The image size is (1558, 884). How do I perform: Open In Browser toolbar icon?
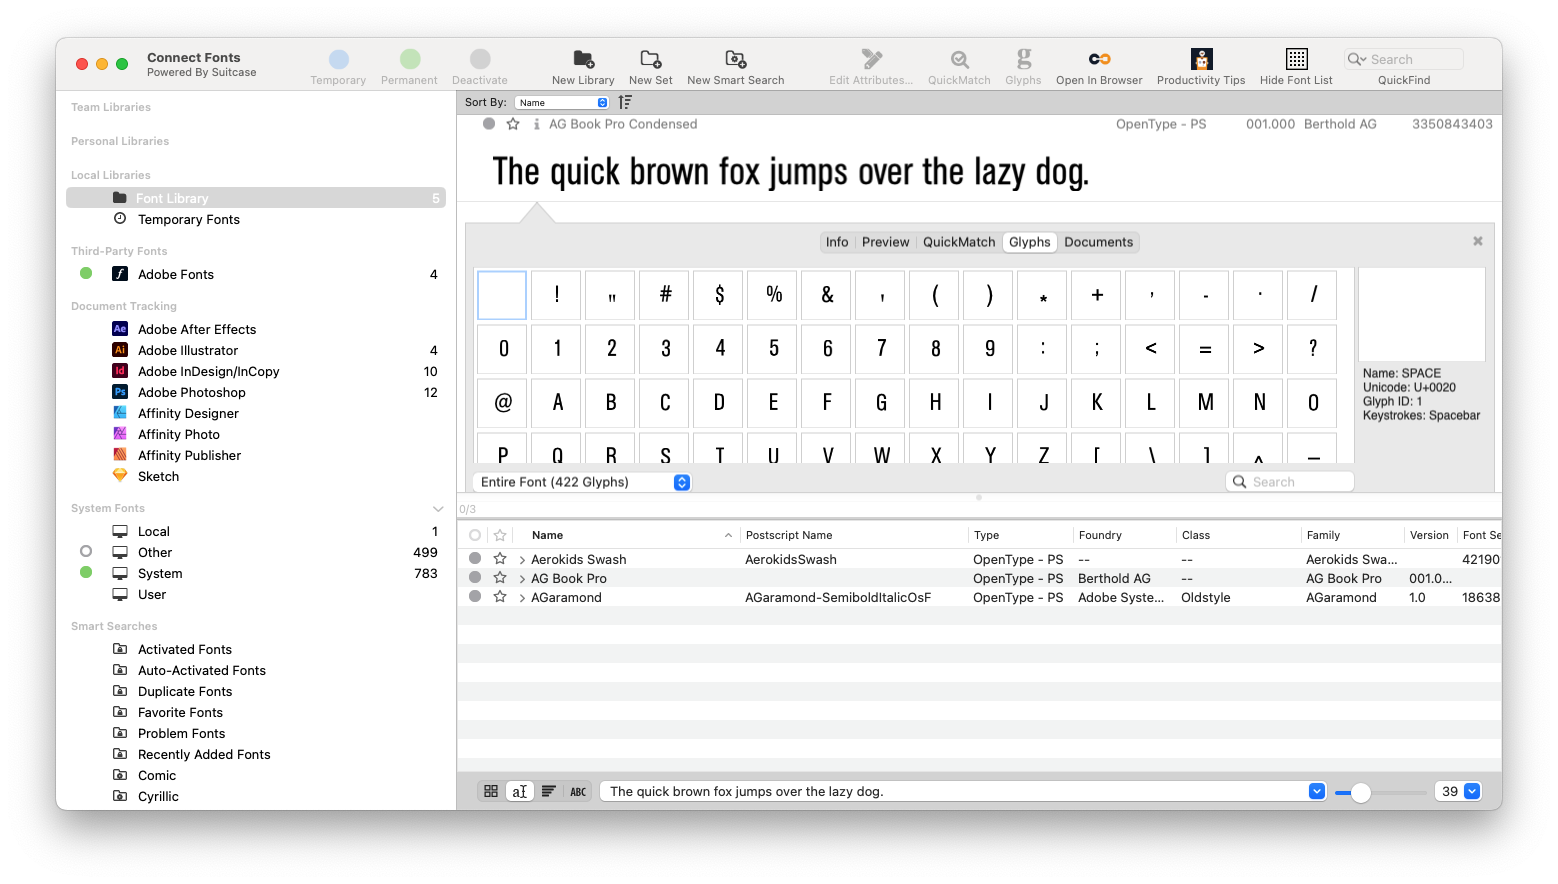pos(1099,59)
